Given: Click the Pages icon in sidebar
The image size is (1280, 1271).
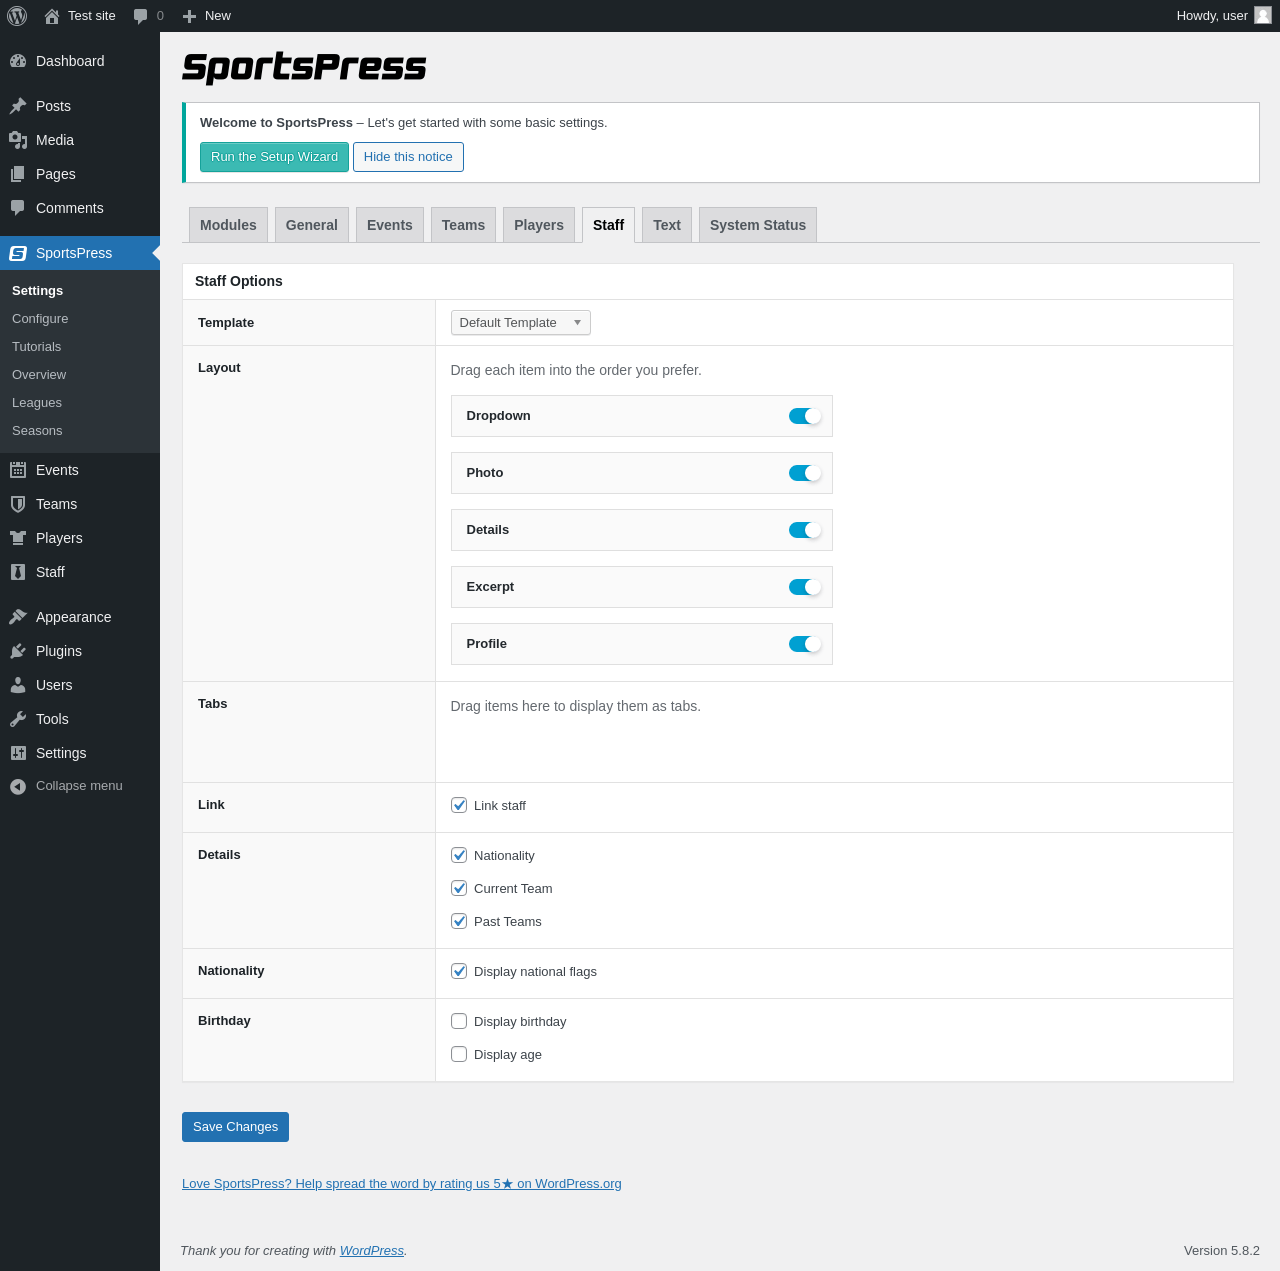Looking at the screenshot, I should 18,174.
